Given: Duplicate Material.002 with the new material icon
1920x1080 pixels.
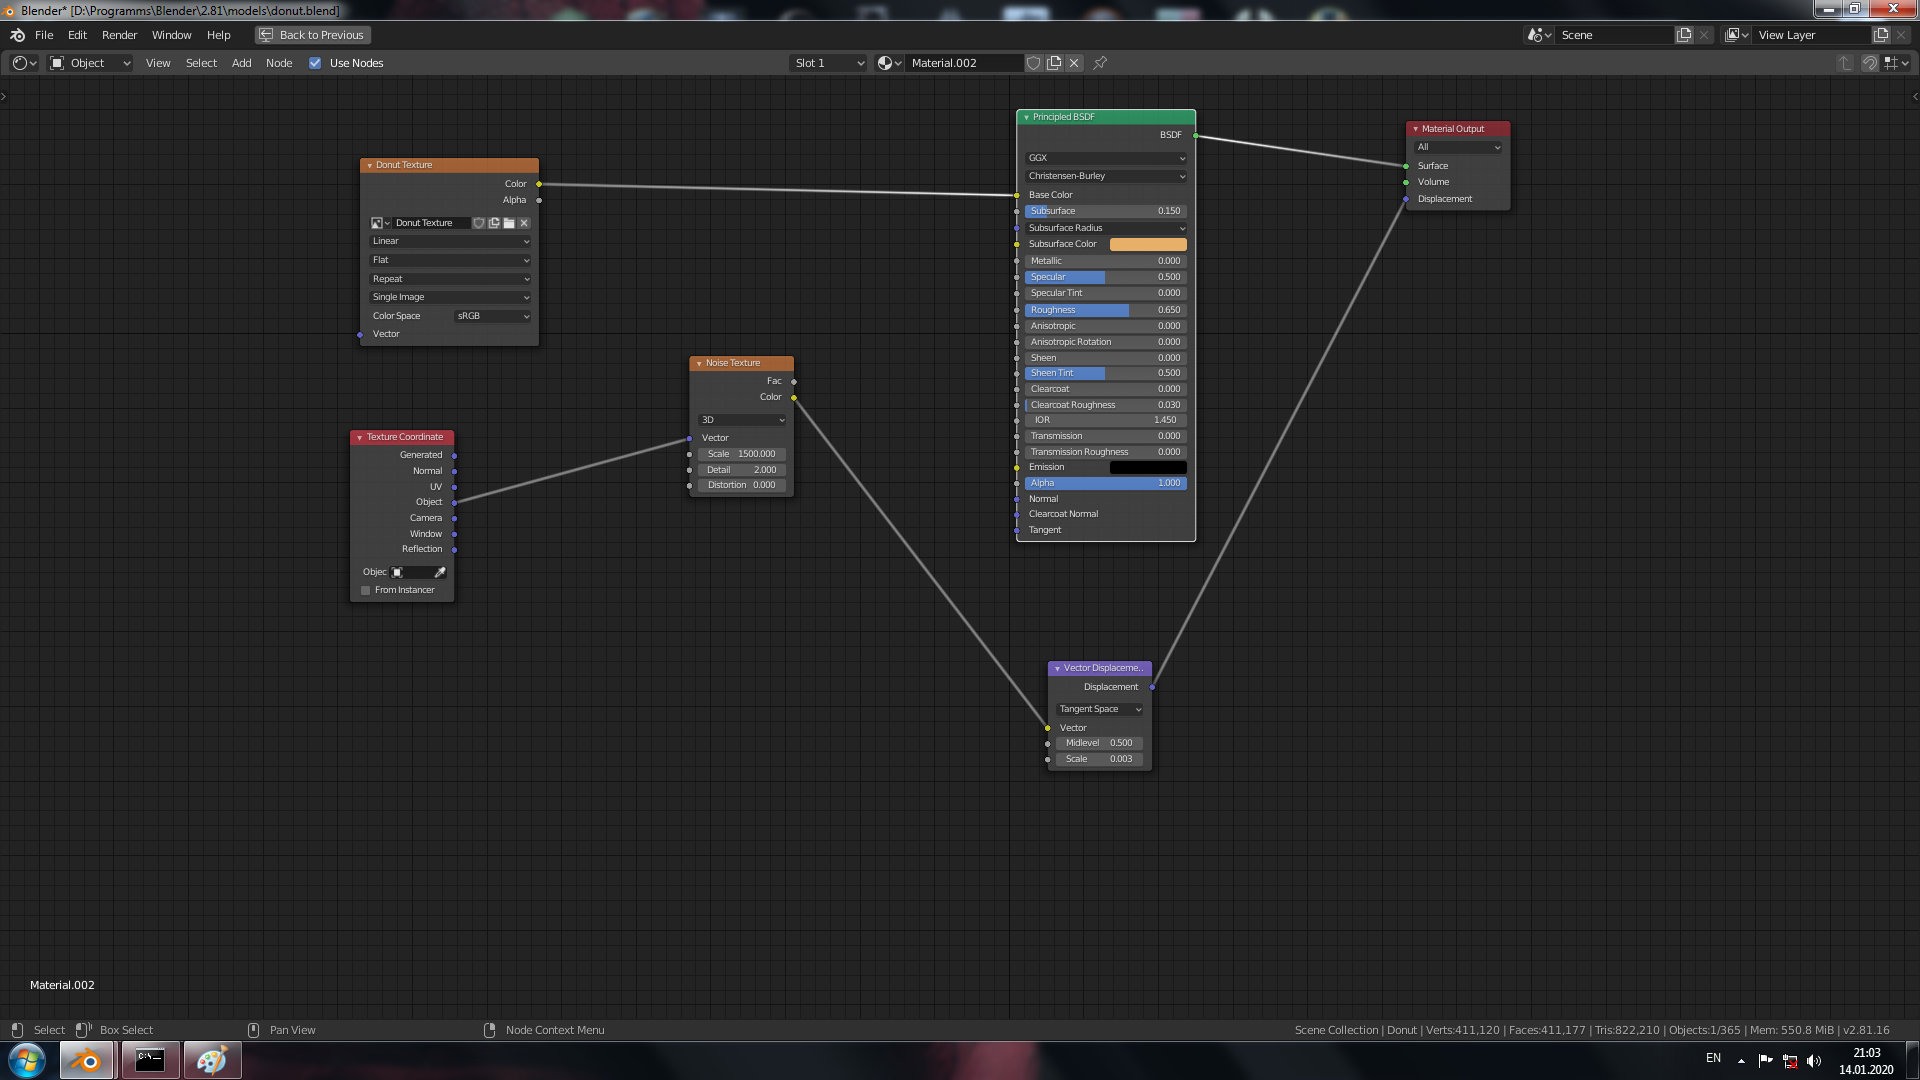Looking at the screenshot, I should tap(1054, 63).
